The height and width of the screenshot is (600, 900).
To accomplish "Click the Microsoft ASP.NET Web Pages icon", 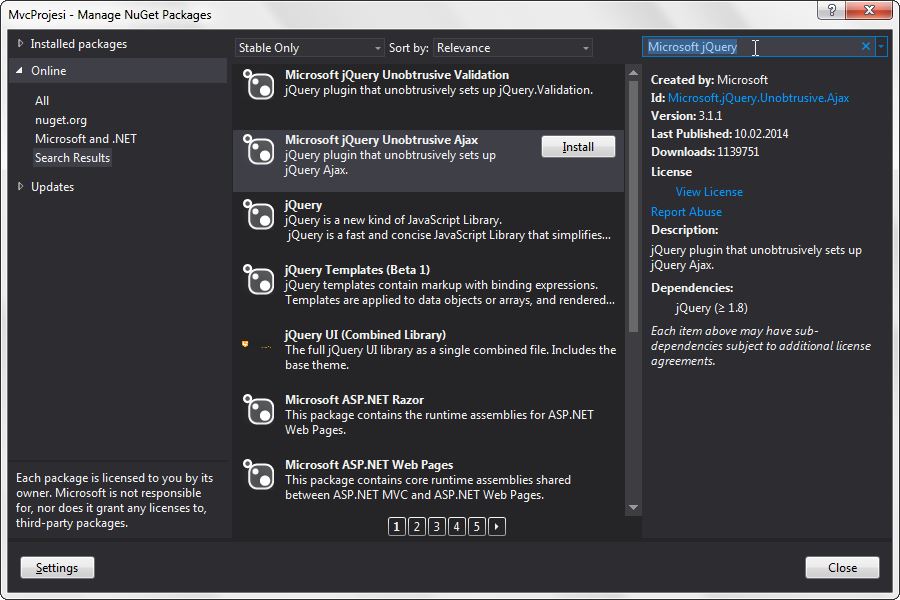I will 259,476.
